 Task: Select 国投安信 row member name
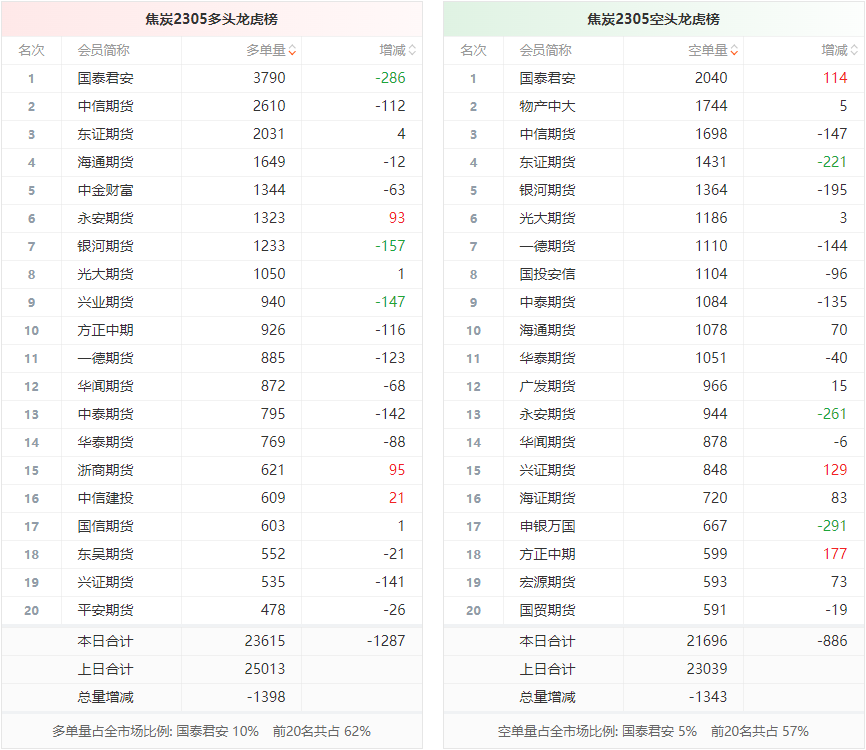pos(547,274)
